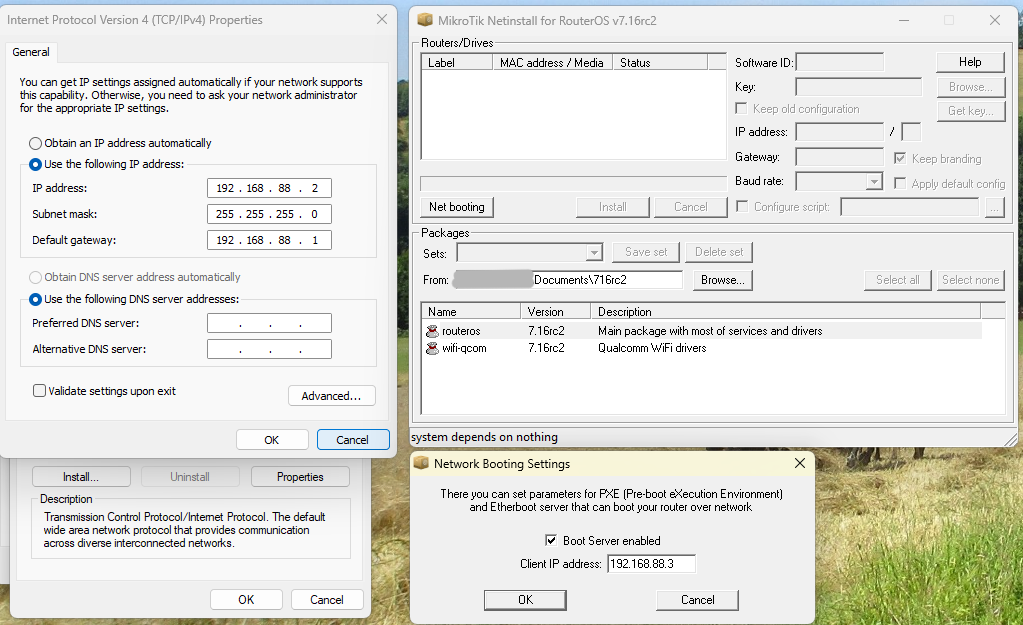Select Use the following IP address
The width and height of the screenshot is (1023, 625).
[35, 164]
